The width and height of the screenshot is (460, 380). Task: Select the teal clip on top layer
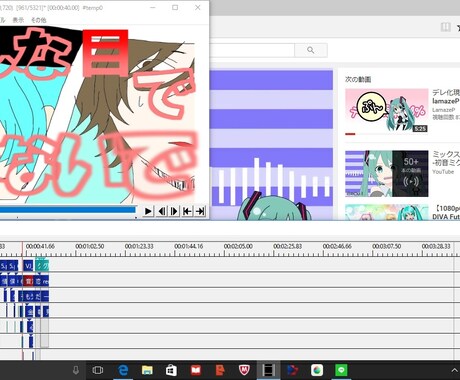click(x=42, y=266)
